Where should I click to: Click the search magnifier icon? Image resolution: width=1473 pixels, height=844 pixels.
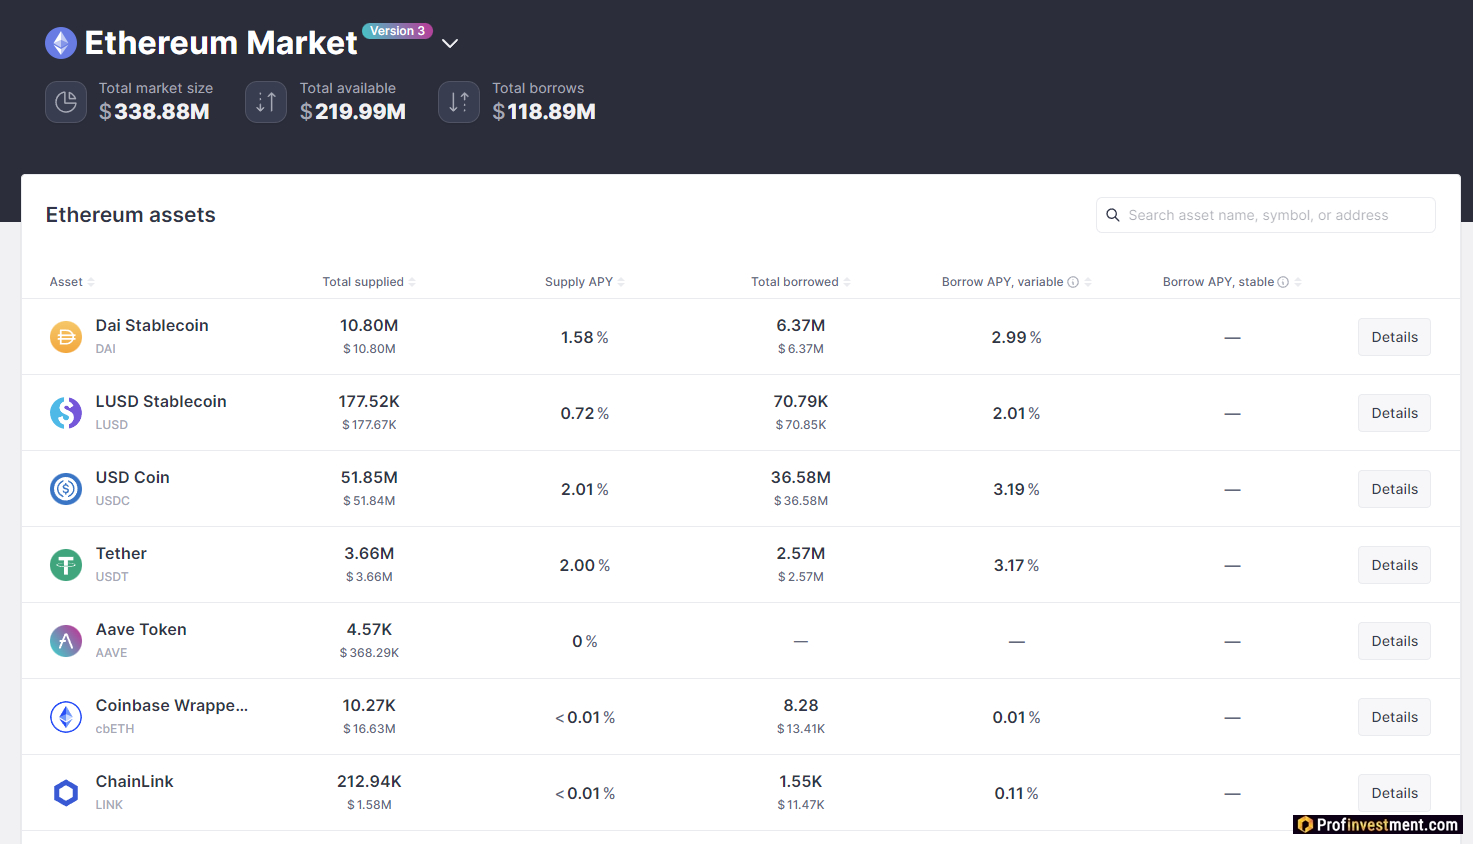(x=1113, y=215)
